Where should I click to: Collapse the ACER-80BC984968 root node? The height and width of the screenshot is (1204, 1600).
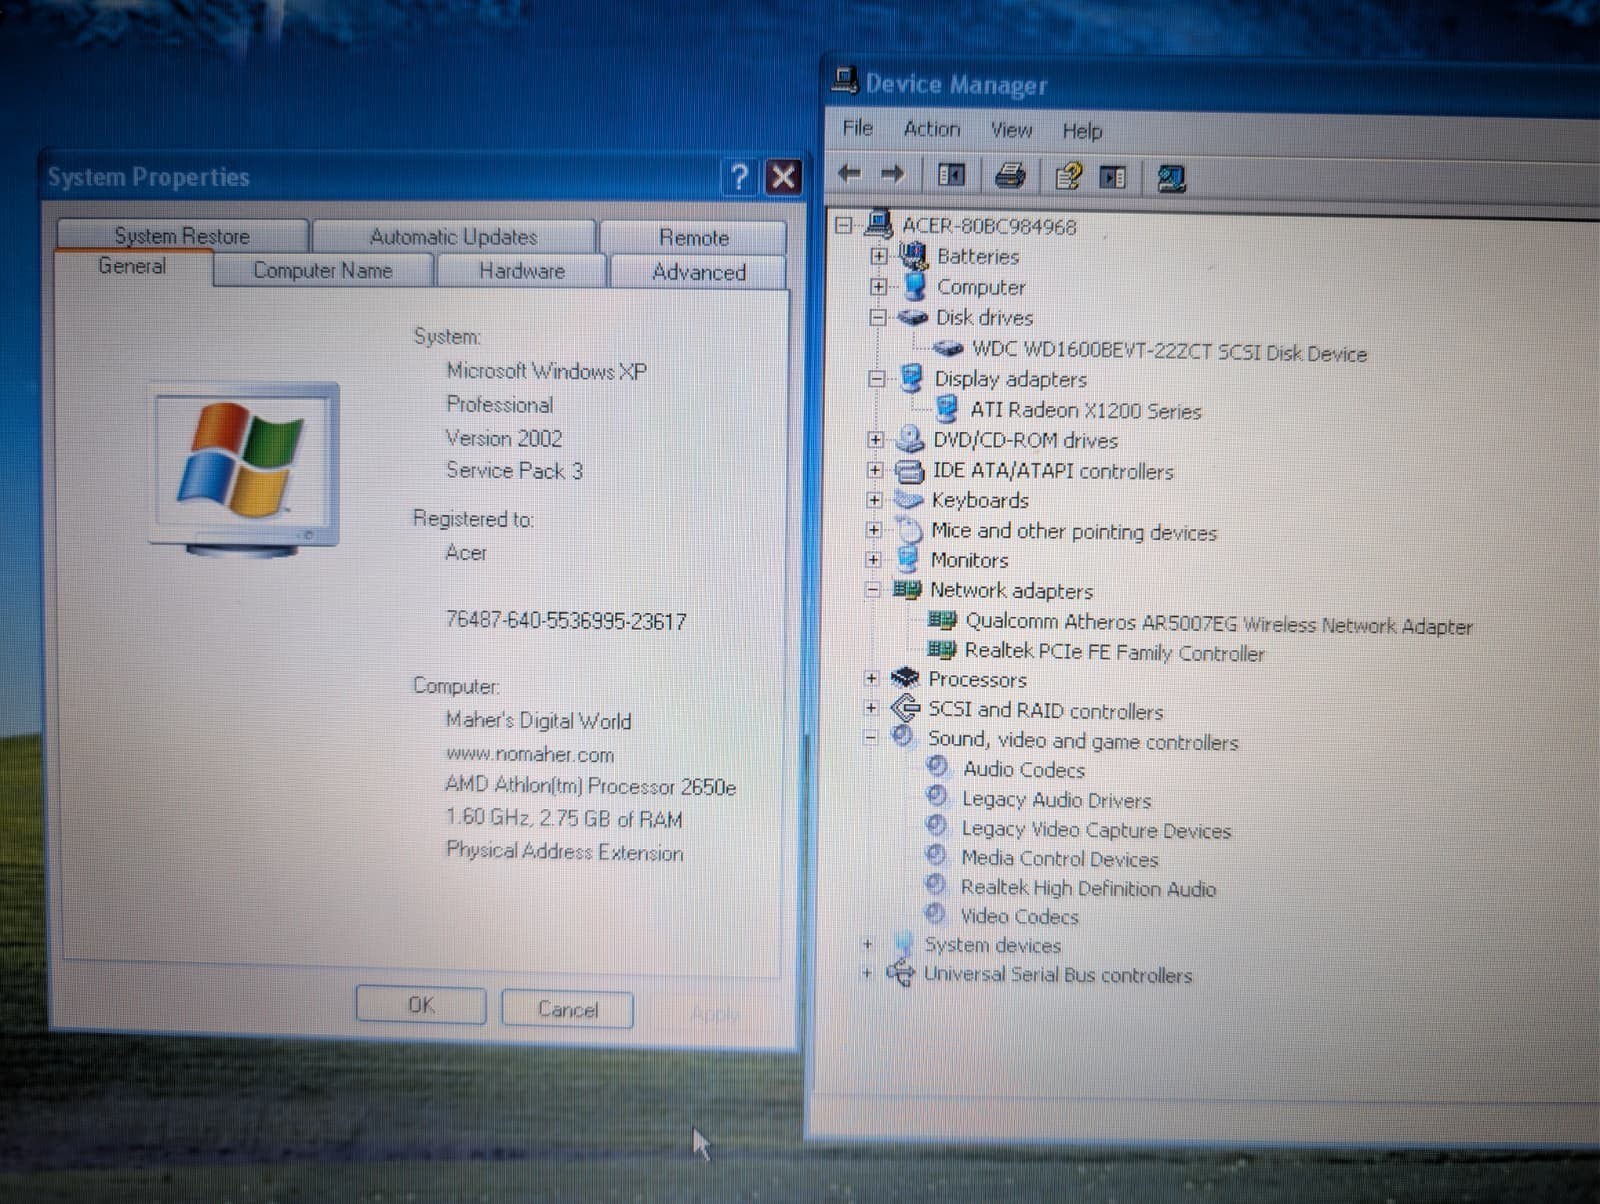[844, 225]
